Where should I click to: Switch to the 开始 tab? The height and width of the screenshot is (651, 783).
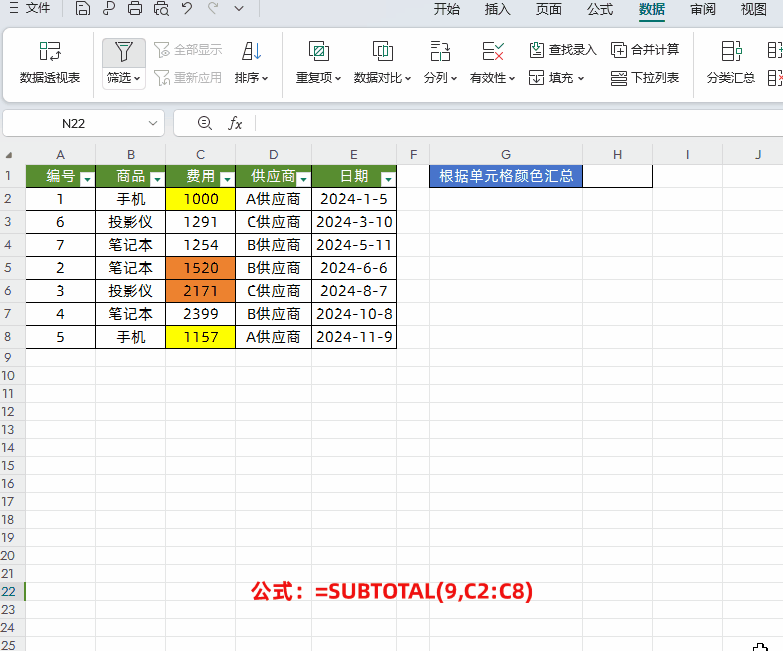click(446, 9)
